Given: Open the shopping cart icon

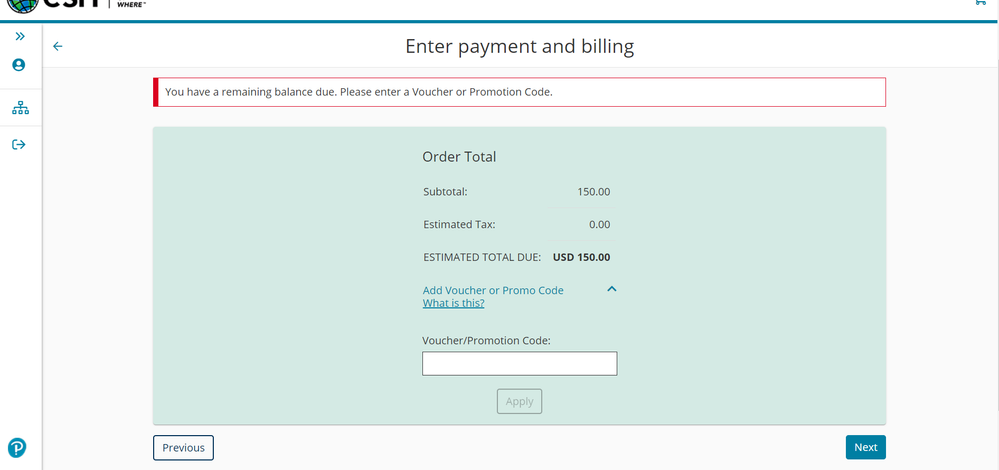Looking at the screenshot, I should pyautogui.click(x=979, y=4).
